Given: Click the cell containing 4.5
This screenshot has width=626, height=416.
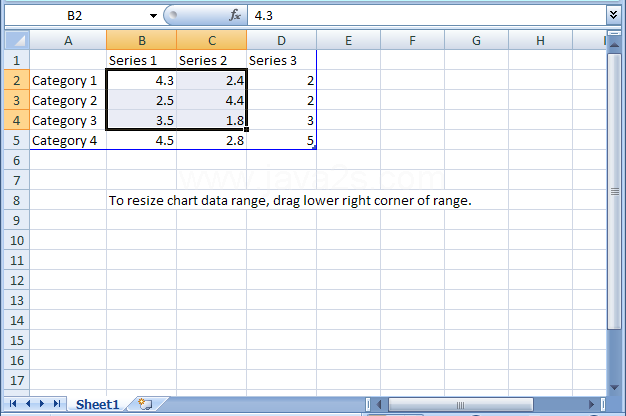Looking at the screenshot, I should click(x=142, y=140).
